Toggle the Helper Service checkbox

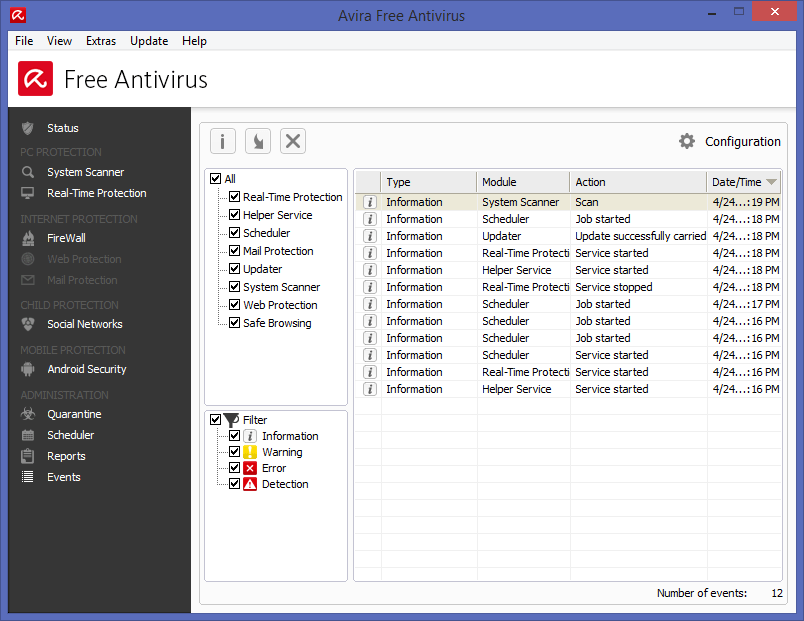(x=234, y=215)
